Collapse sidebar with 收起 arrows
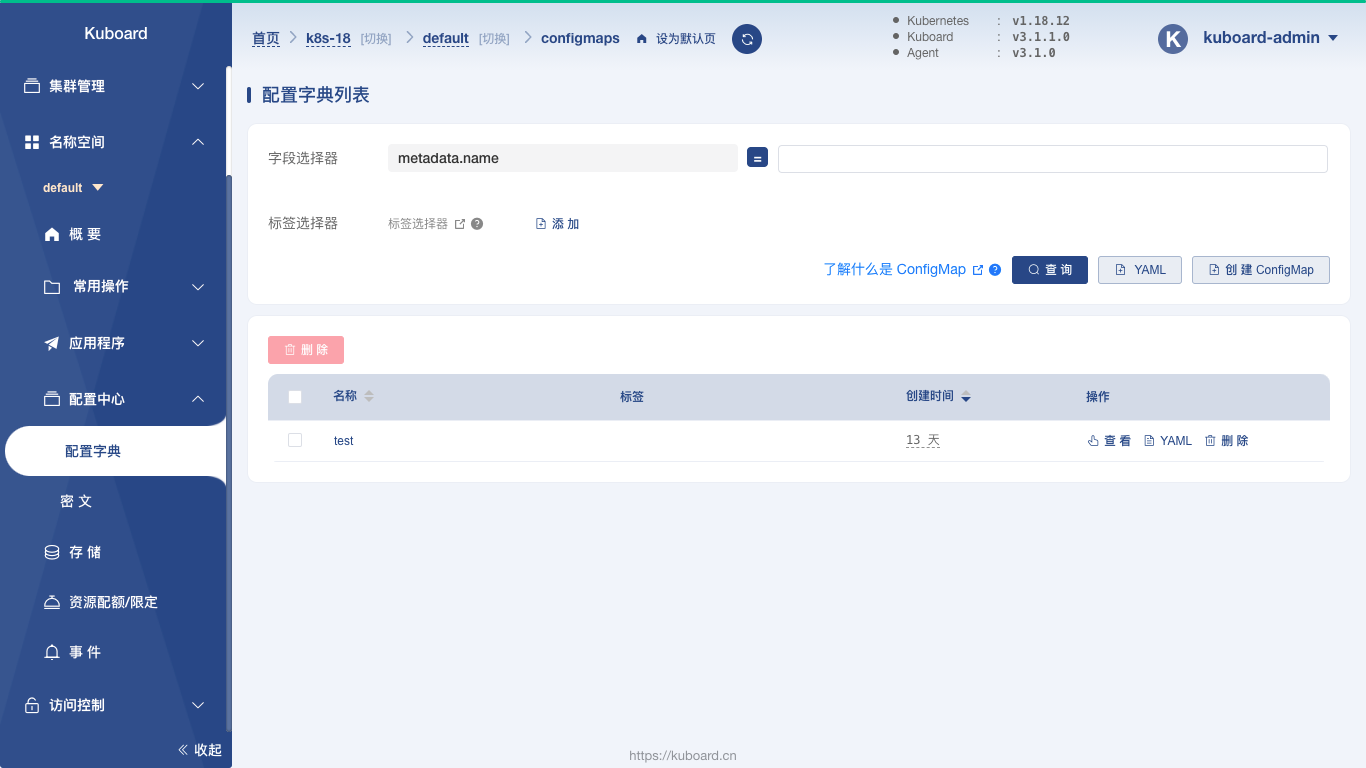 (200, 750)
